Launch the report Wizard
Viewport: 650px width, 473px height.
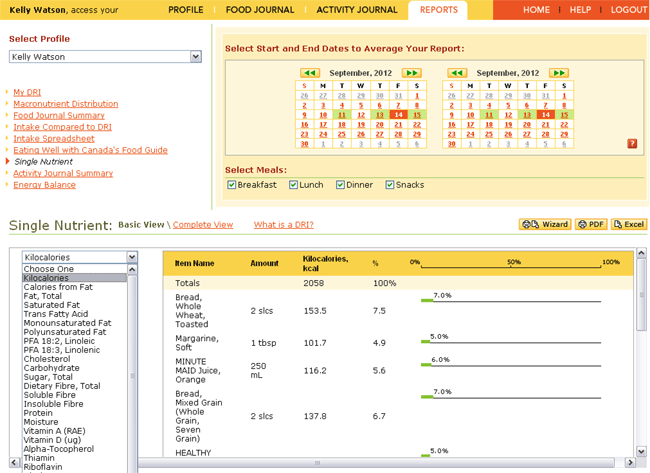pyautogui.click(x=545, y=224)
